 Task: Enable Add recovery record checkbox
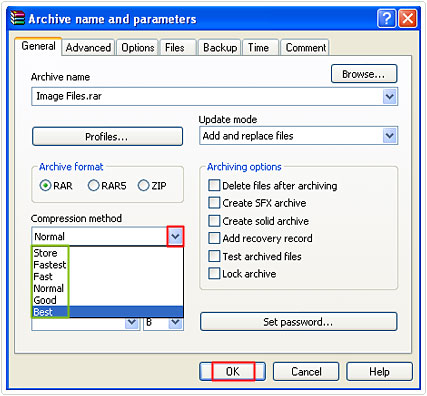(214, 238)
